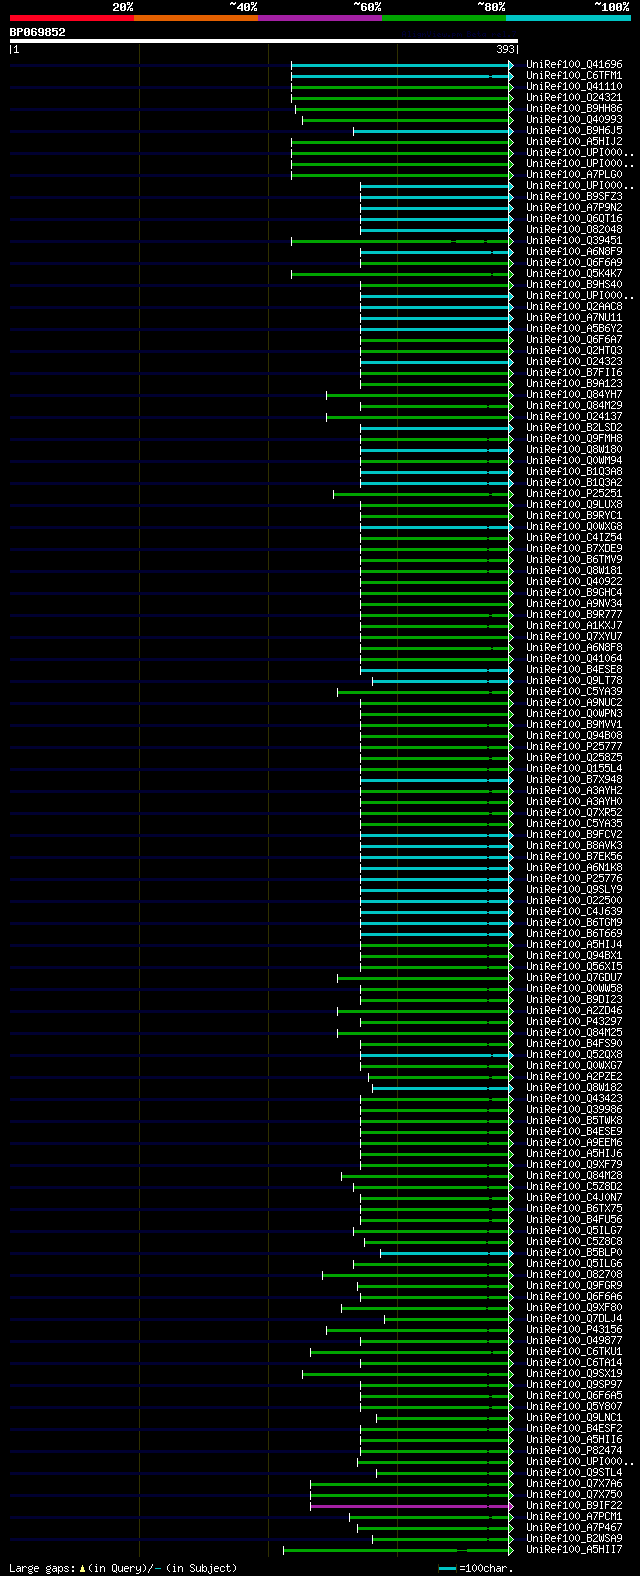
Task: Click the UniRef100_B5BLP0 label
Action: pyautogui.click(x=574, y=1253)
